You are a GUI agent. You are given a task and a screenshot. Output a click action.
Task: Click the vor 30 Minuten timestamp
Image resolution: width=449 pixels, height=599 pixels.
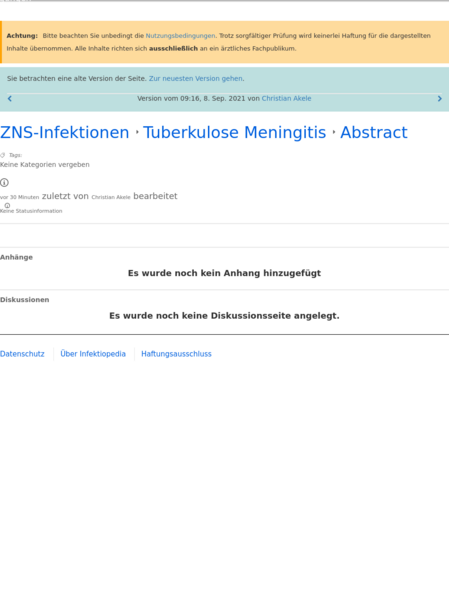19,197
